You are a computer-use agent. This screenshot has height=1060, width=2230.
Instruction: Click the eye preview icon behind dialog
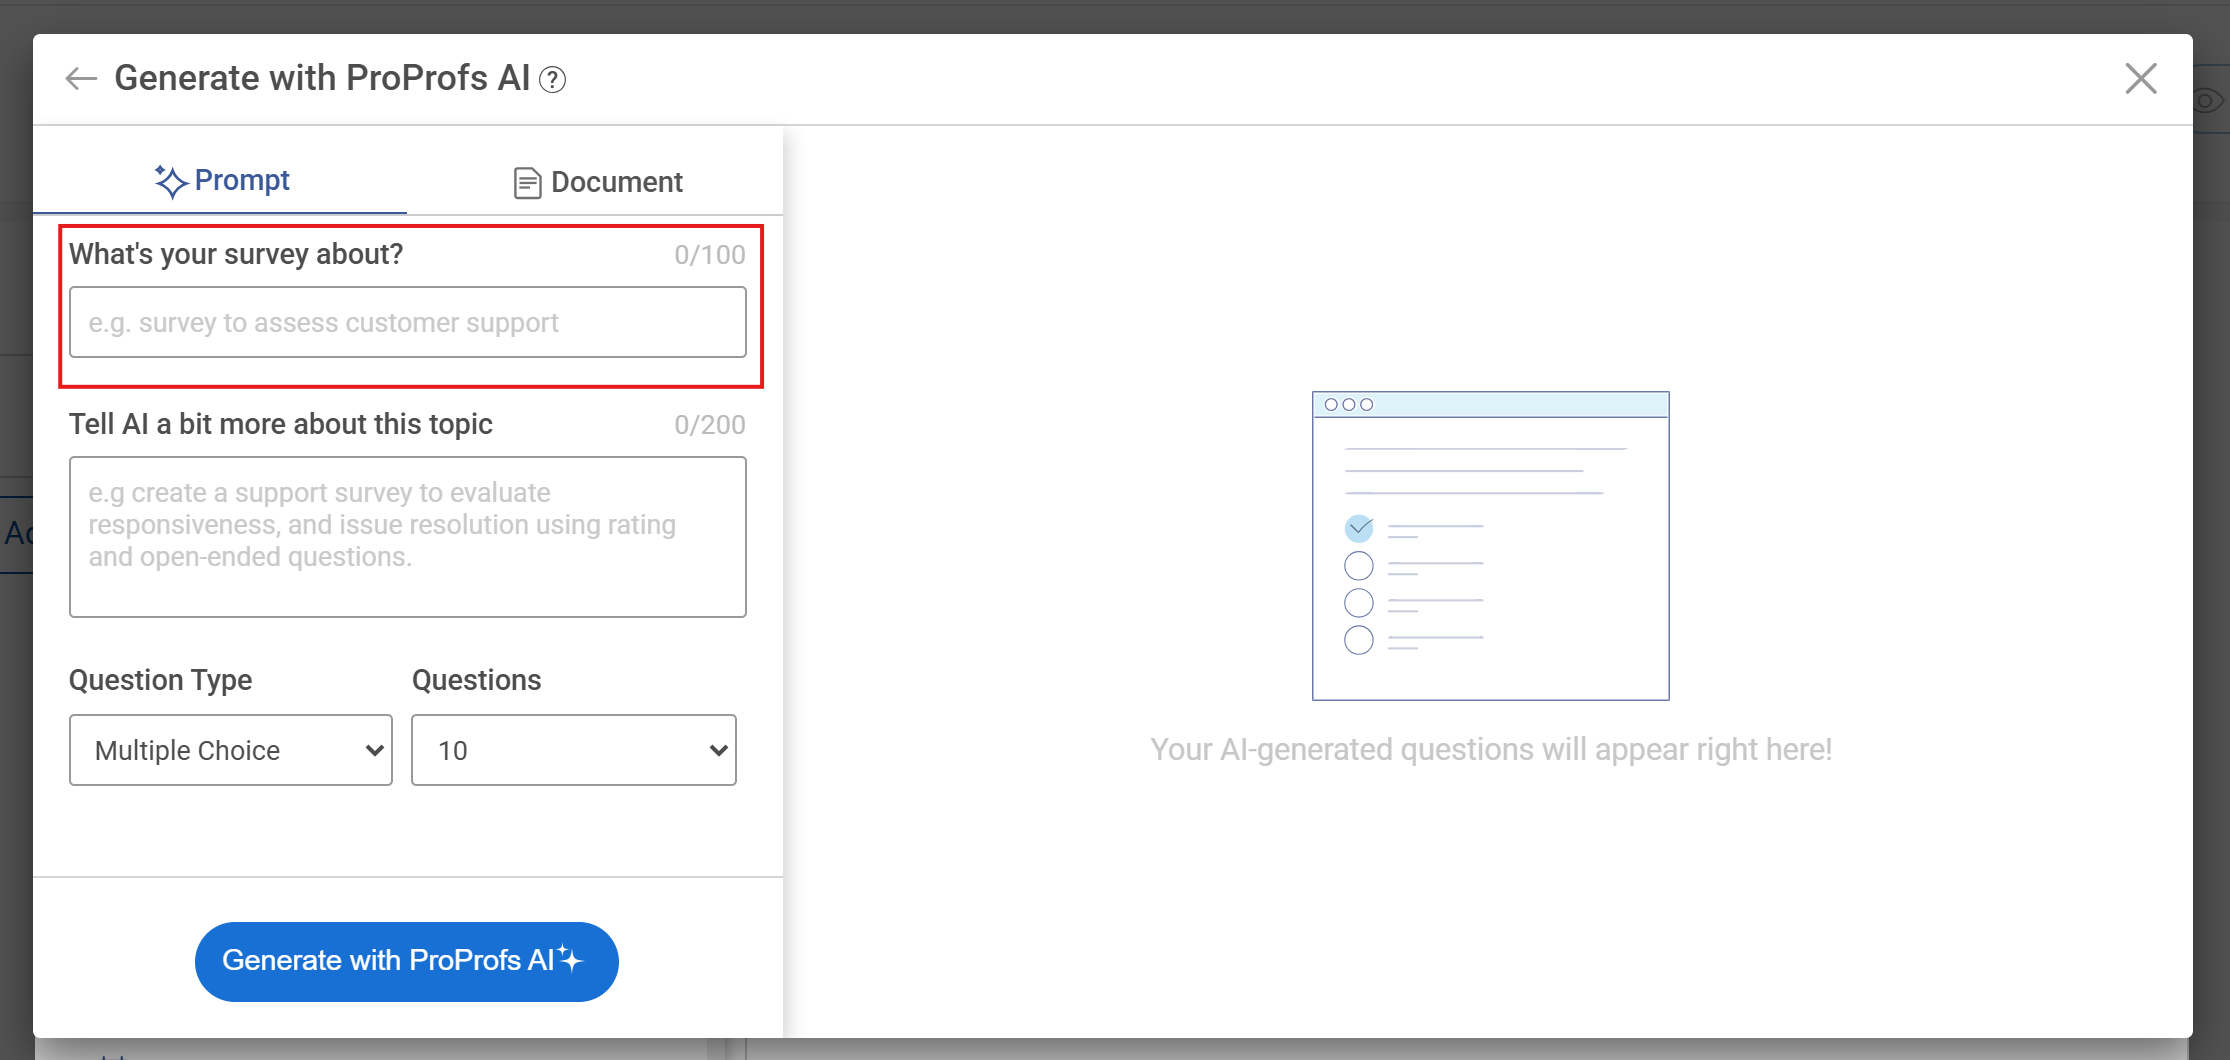tap(2210, 100)
